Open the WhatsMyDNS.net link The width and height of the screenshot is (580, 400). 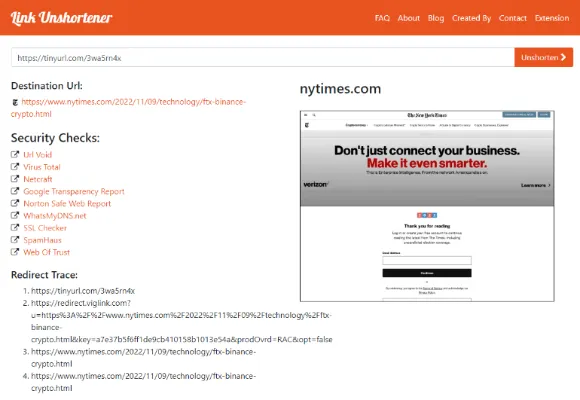pos(55,216)
